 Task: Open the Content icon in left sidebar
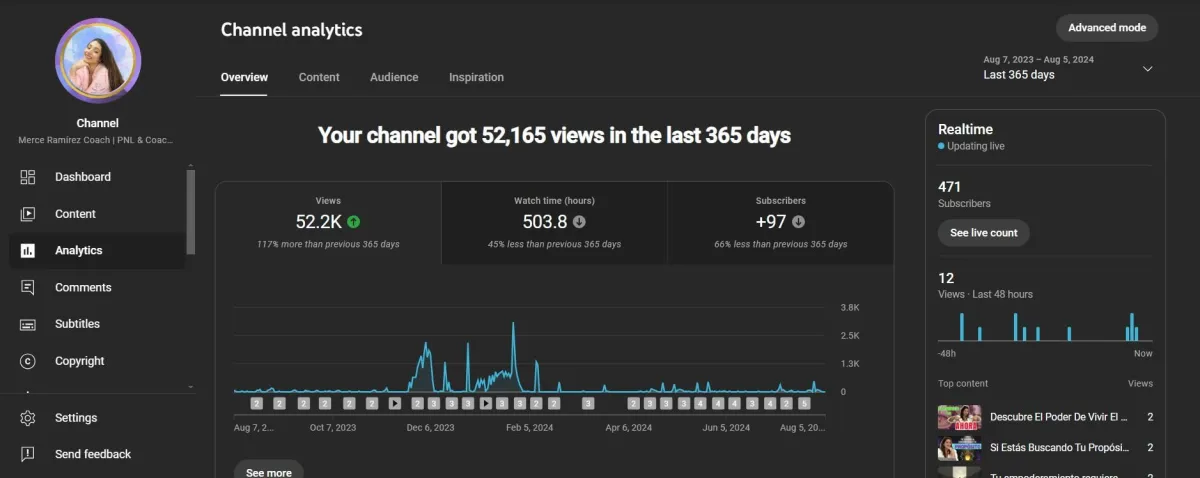pyautogui.click(x=28, y=214)
